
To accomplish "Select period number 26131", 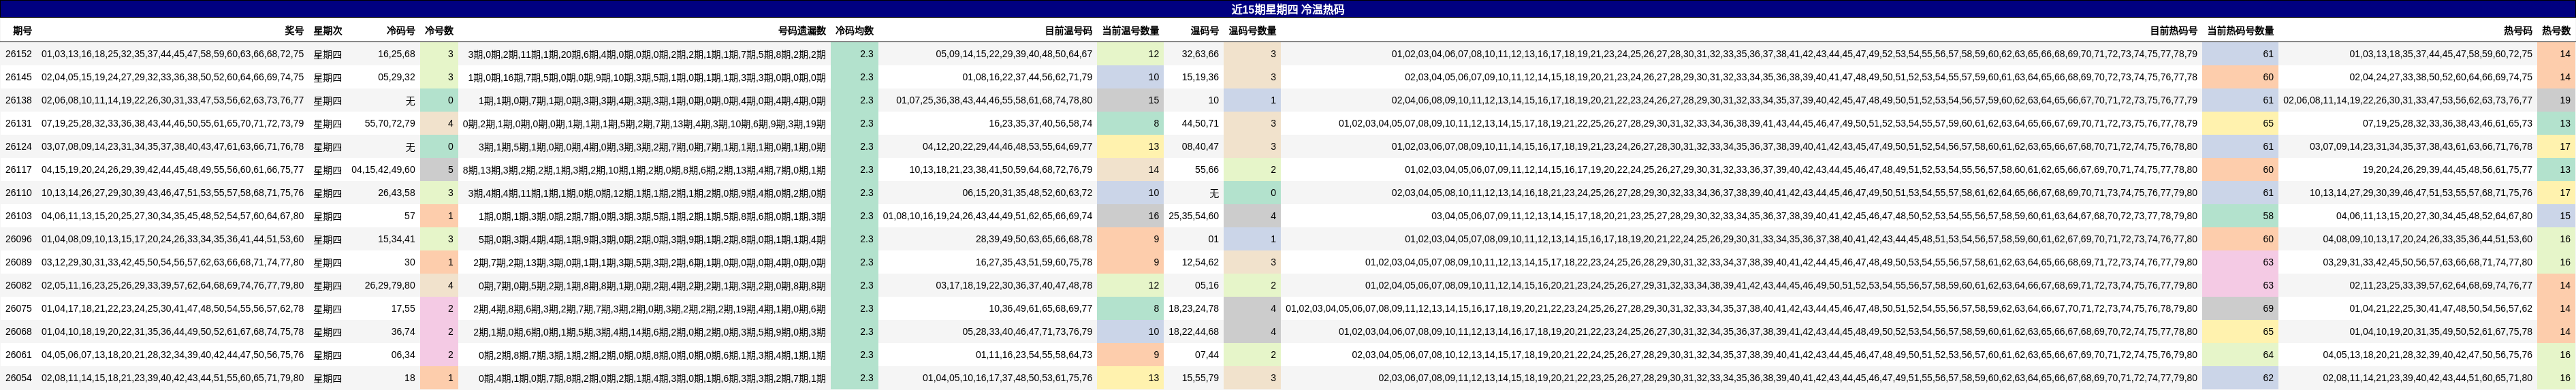I will pyautogui.click(x=18, y=124).
